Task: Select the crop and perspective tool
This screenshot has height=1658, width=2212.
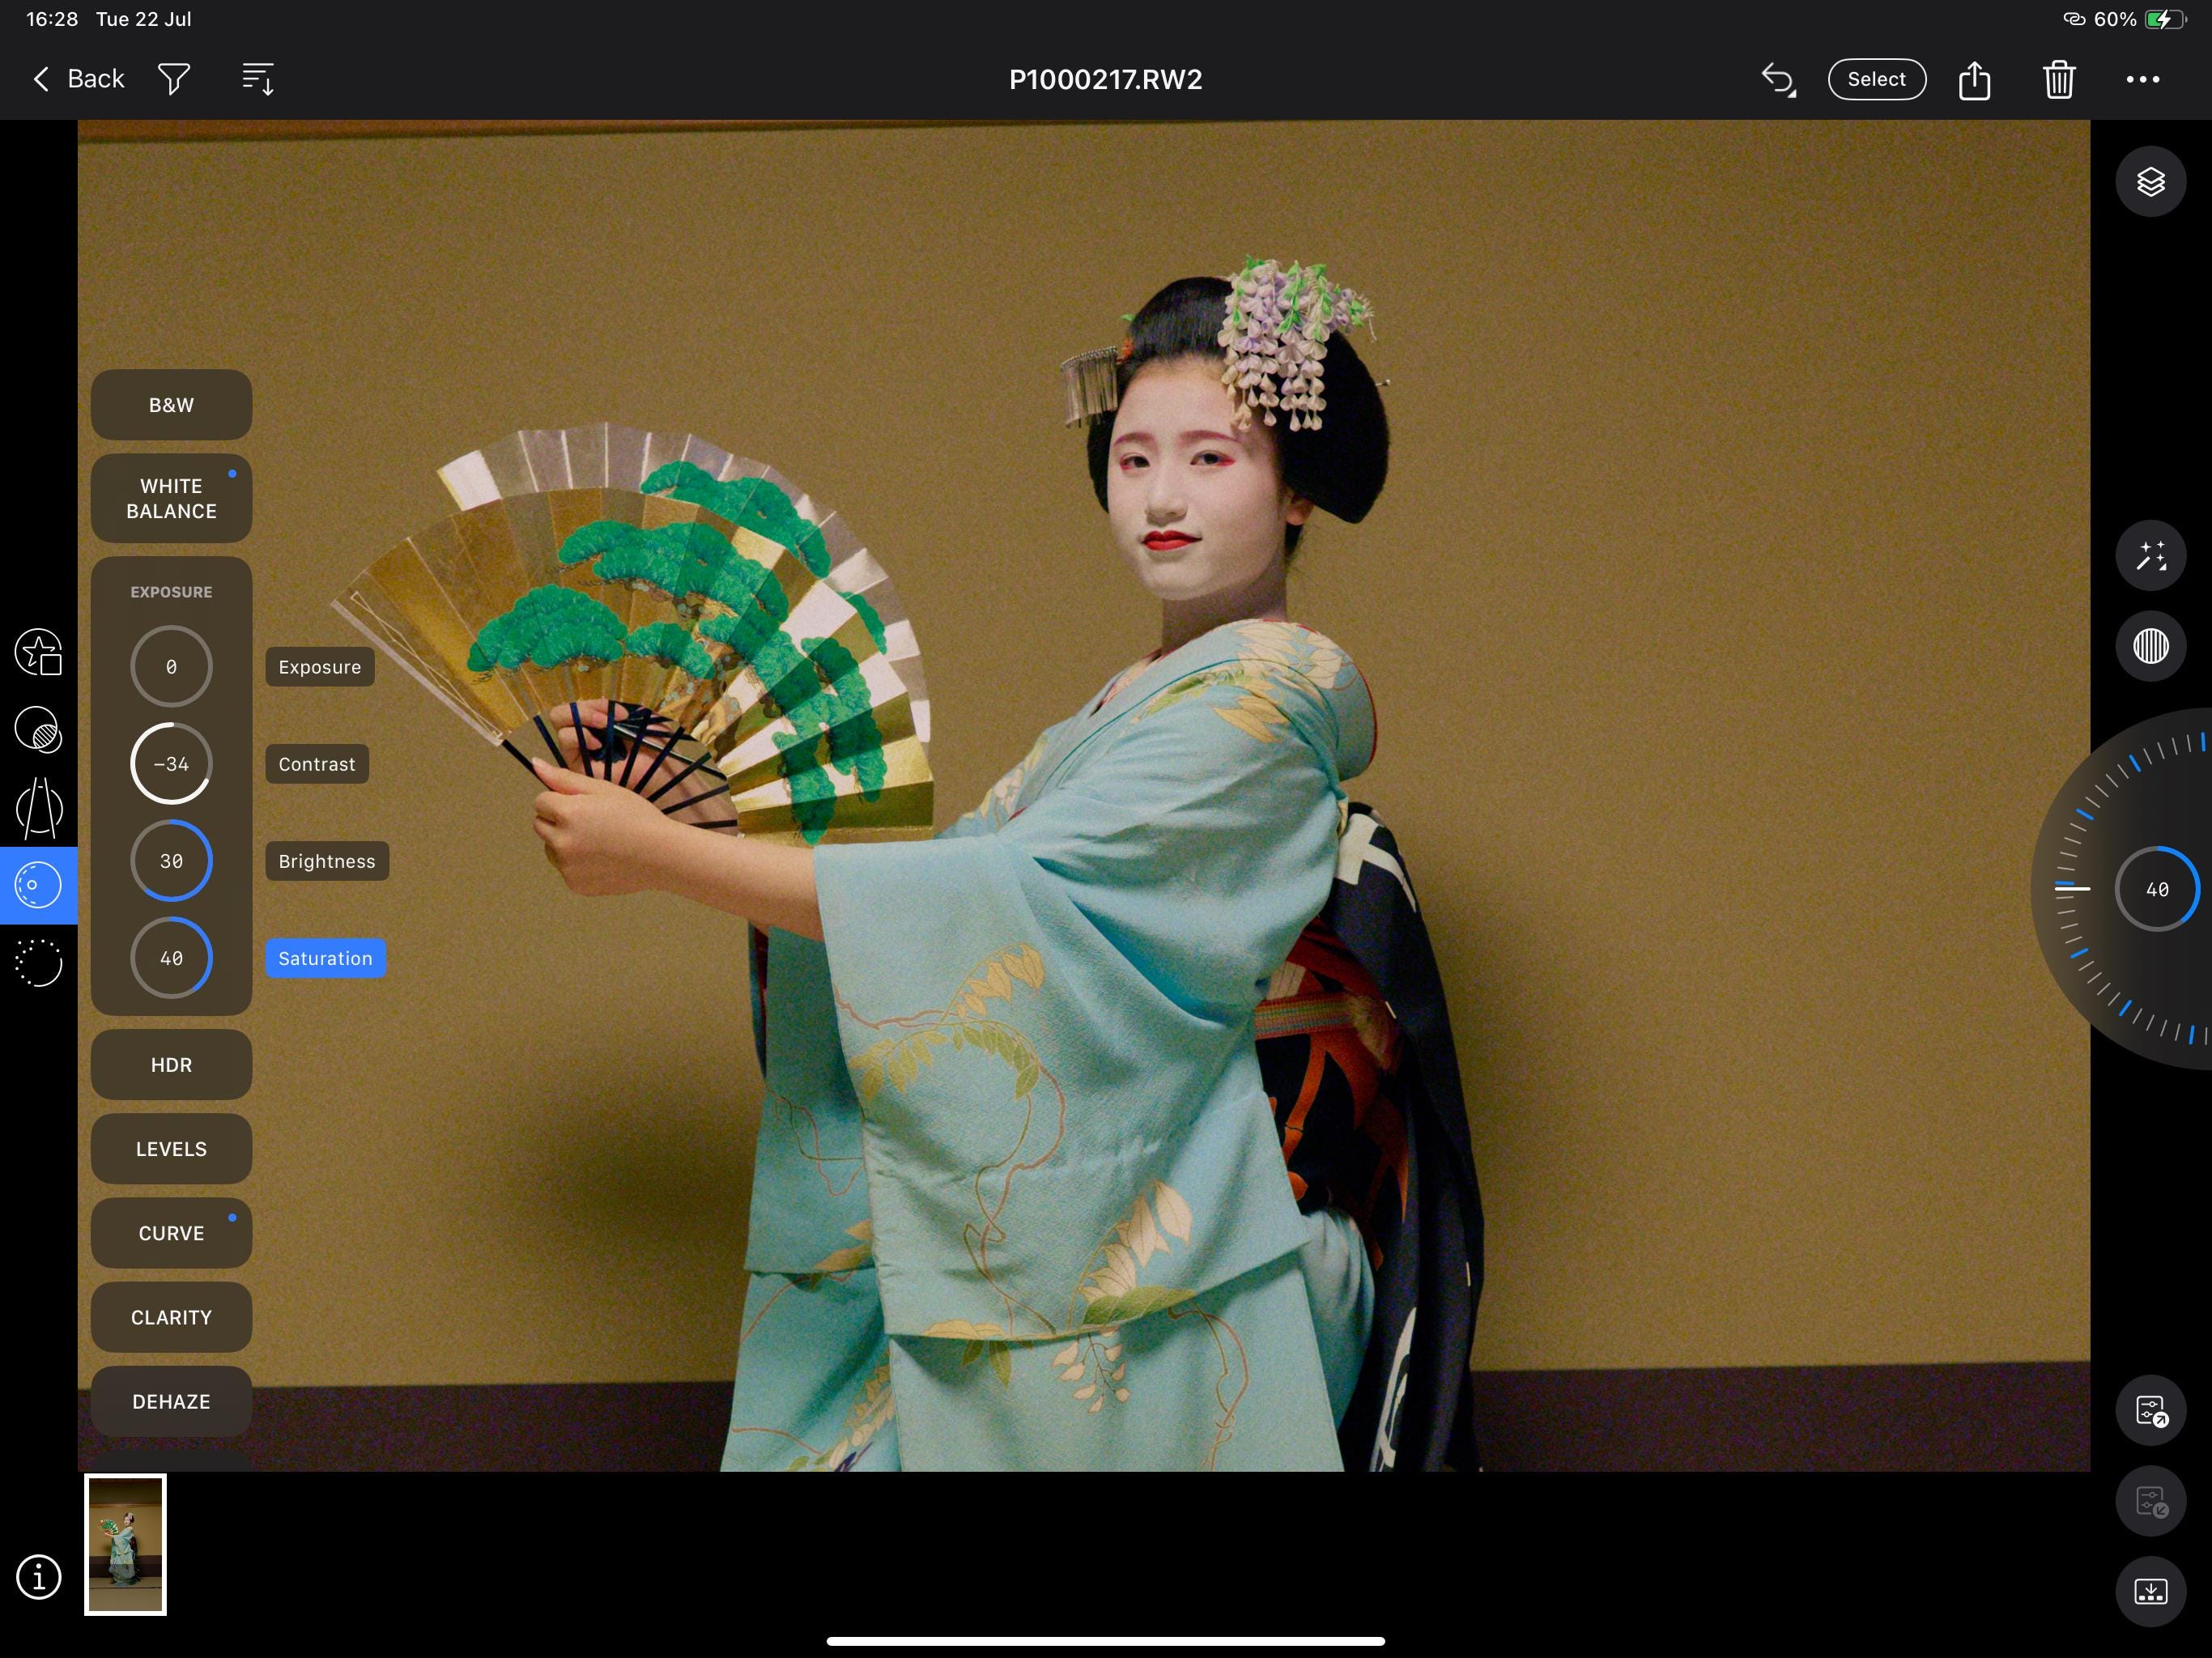Action: coord(39,808)
